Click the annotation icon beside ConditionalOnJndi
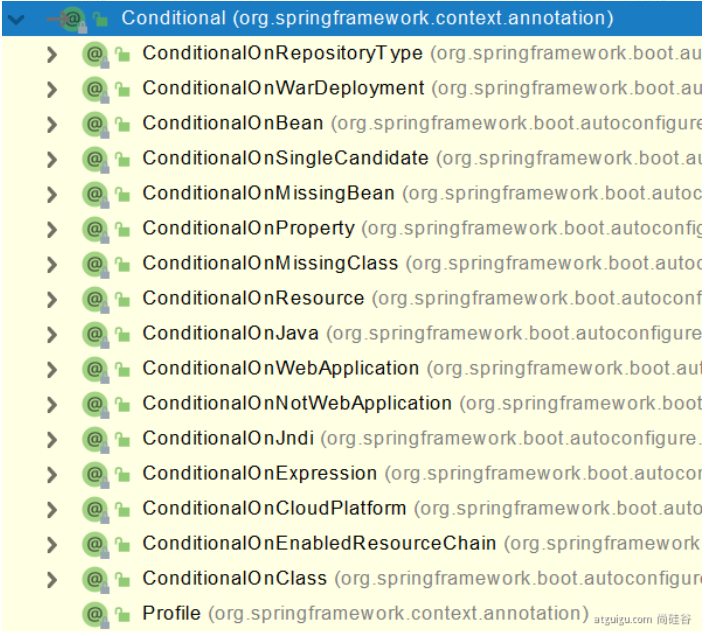The height and width of the screenshot is (636, 706). pos(95,440)
